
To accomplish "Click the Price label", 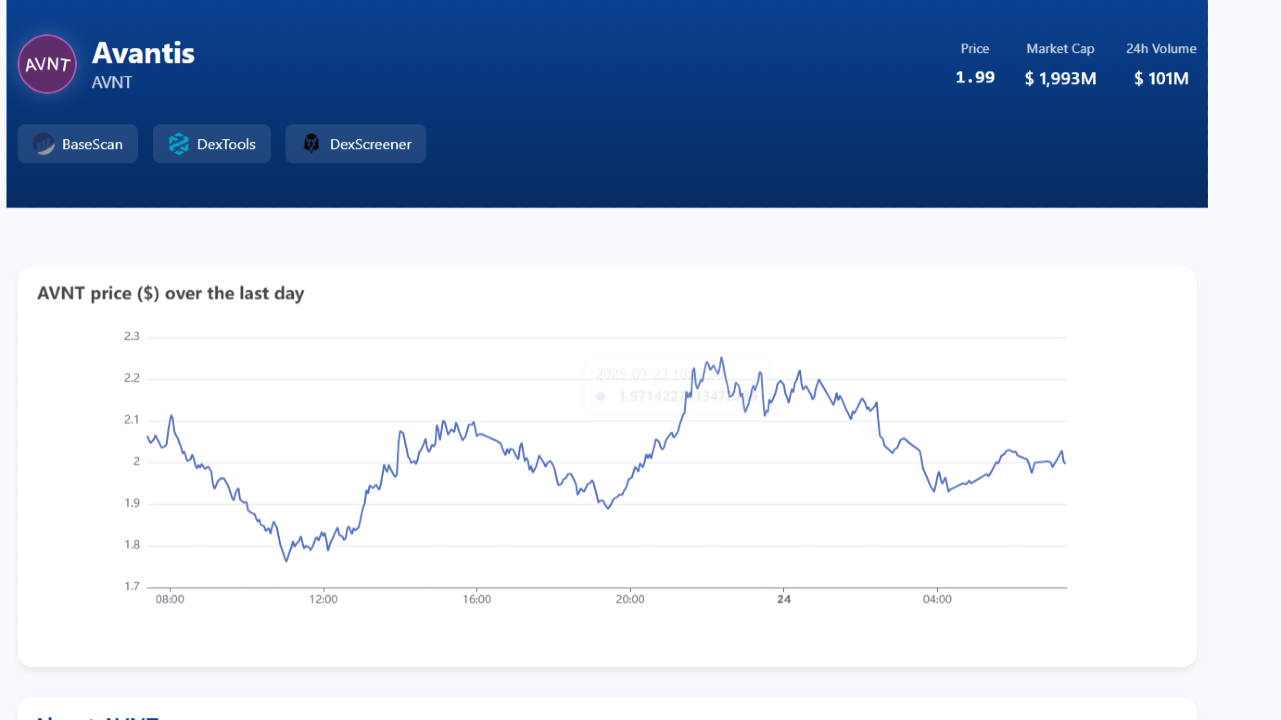I will 975,48.
